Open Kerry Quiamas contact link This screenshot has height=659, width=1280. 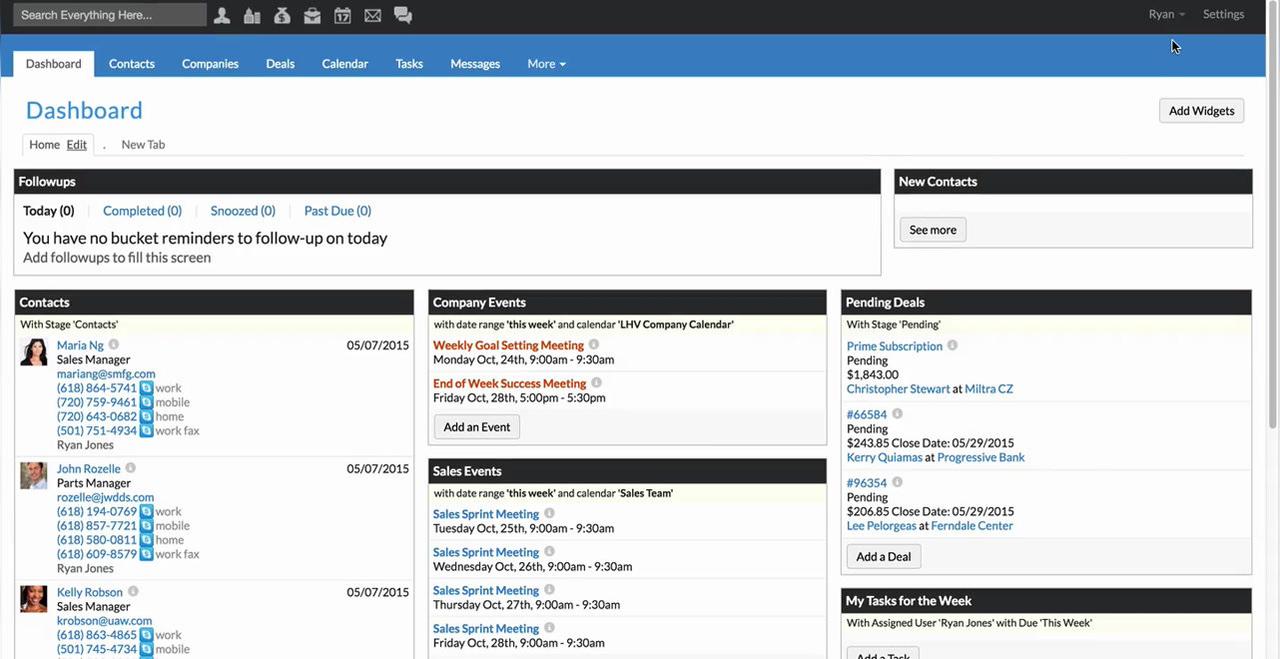pyautogui.click(x=885, y=457)
